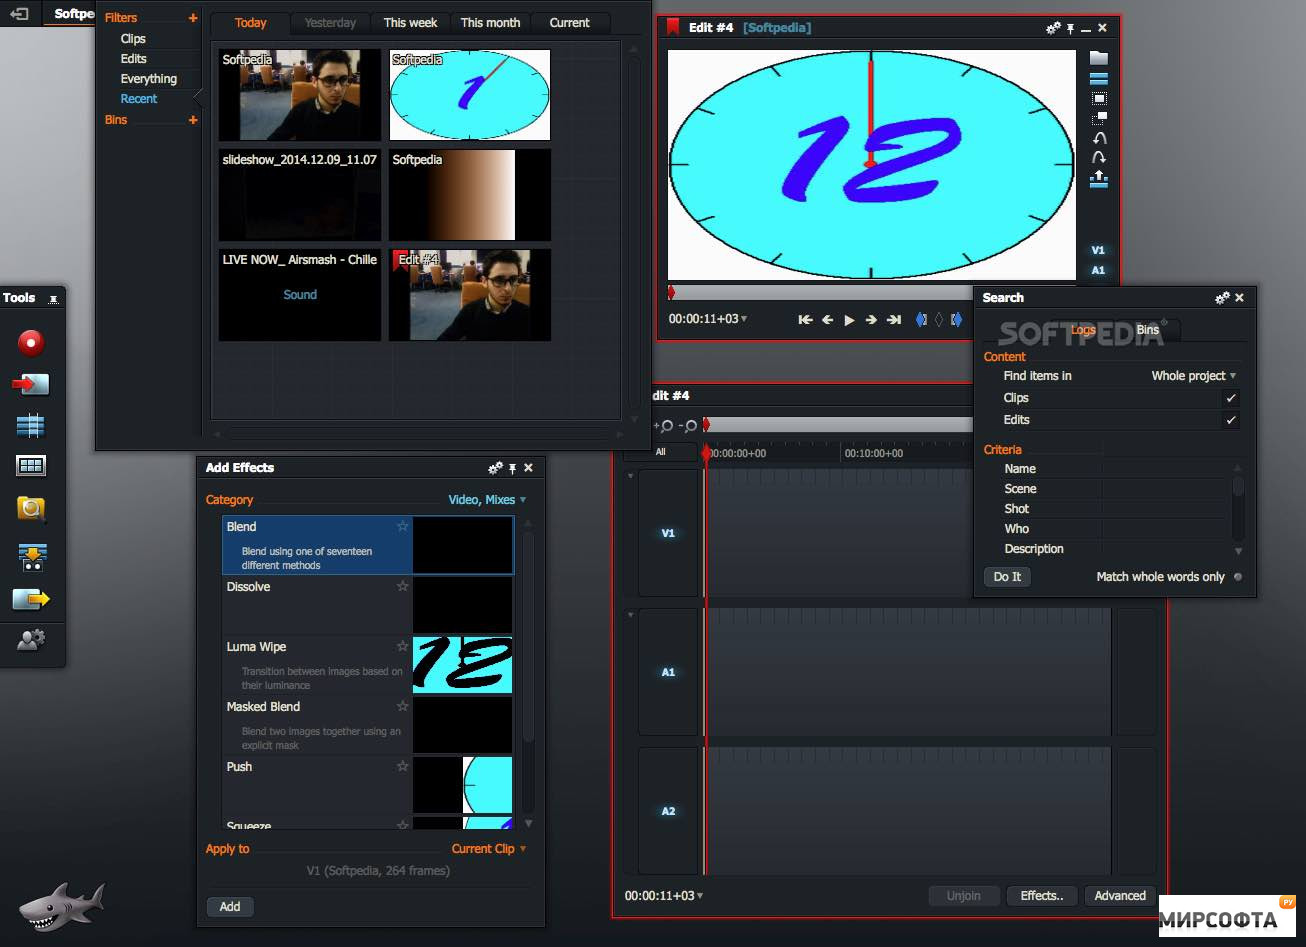This screenshot has height=947, width=1306.
Task: Expand Filters with the plus icon
Action: click(193, 18)
